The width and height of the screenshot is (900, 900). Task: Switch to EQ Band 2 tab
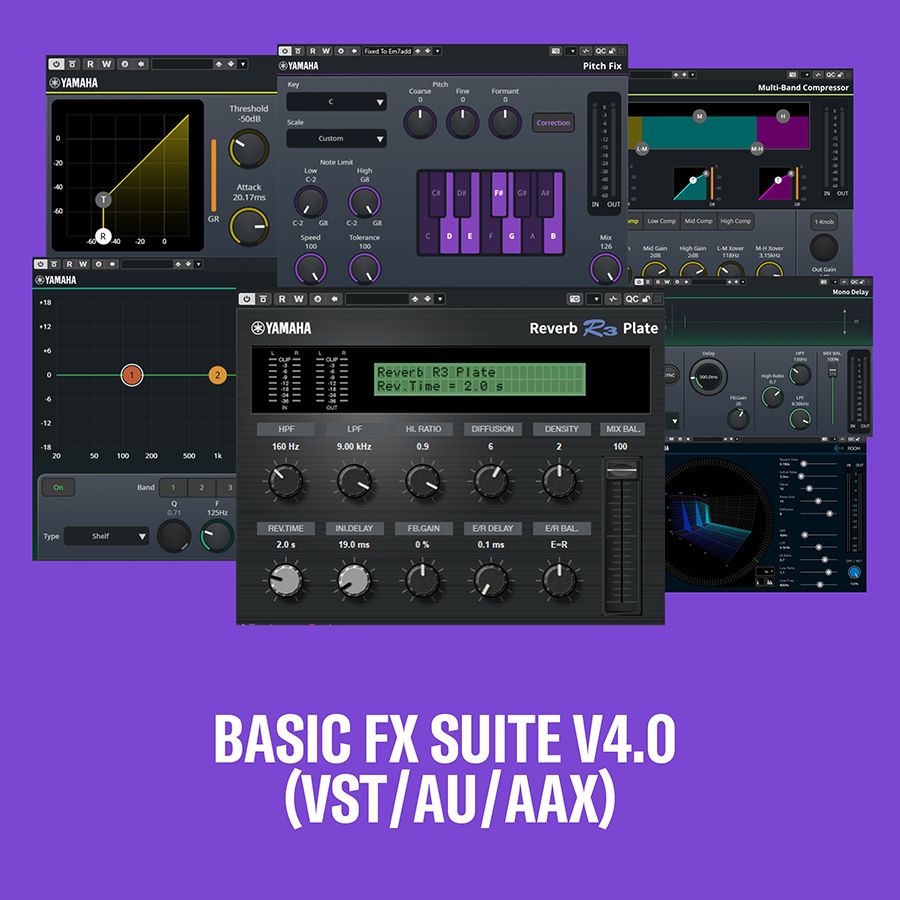coord(201,487)
